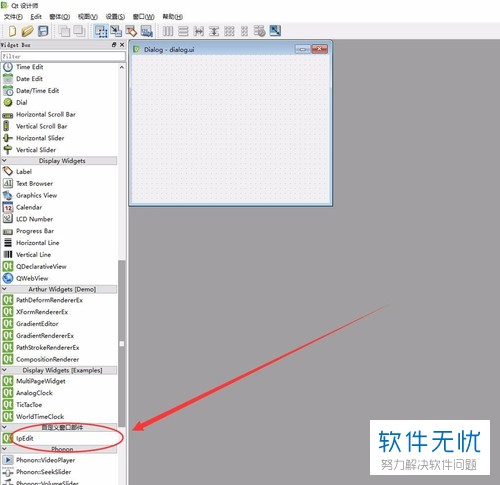Select the Edit Widgets mode icon
This screenshot has width=500, height=485.
point(101,31)
